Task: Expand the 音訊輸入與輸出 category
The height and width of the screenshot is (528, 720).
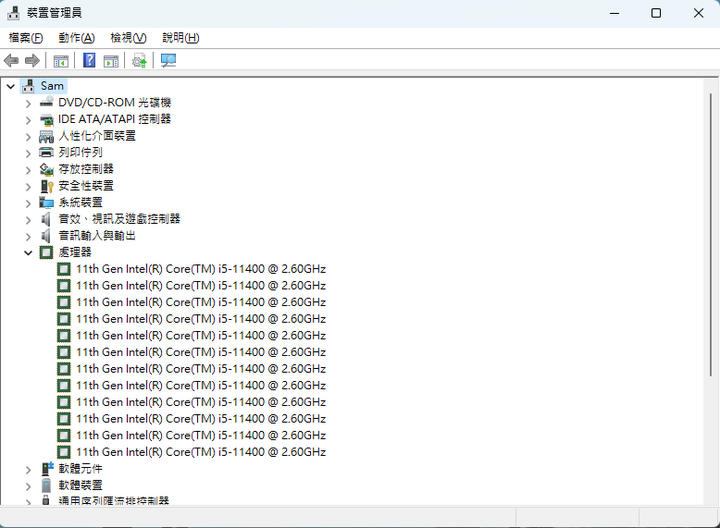Action: coord(28,236)
